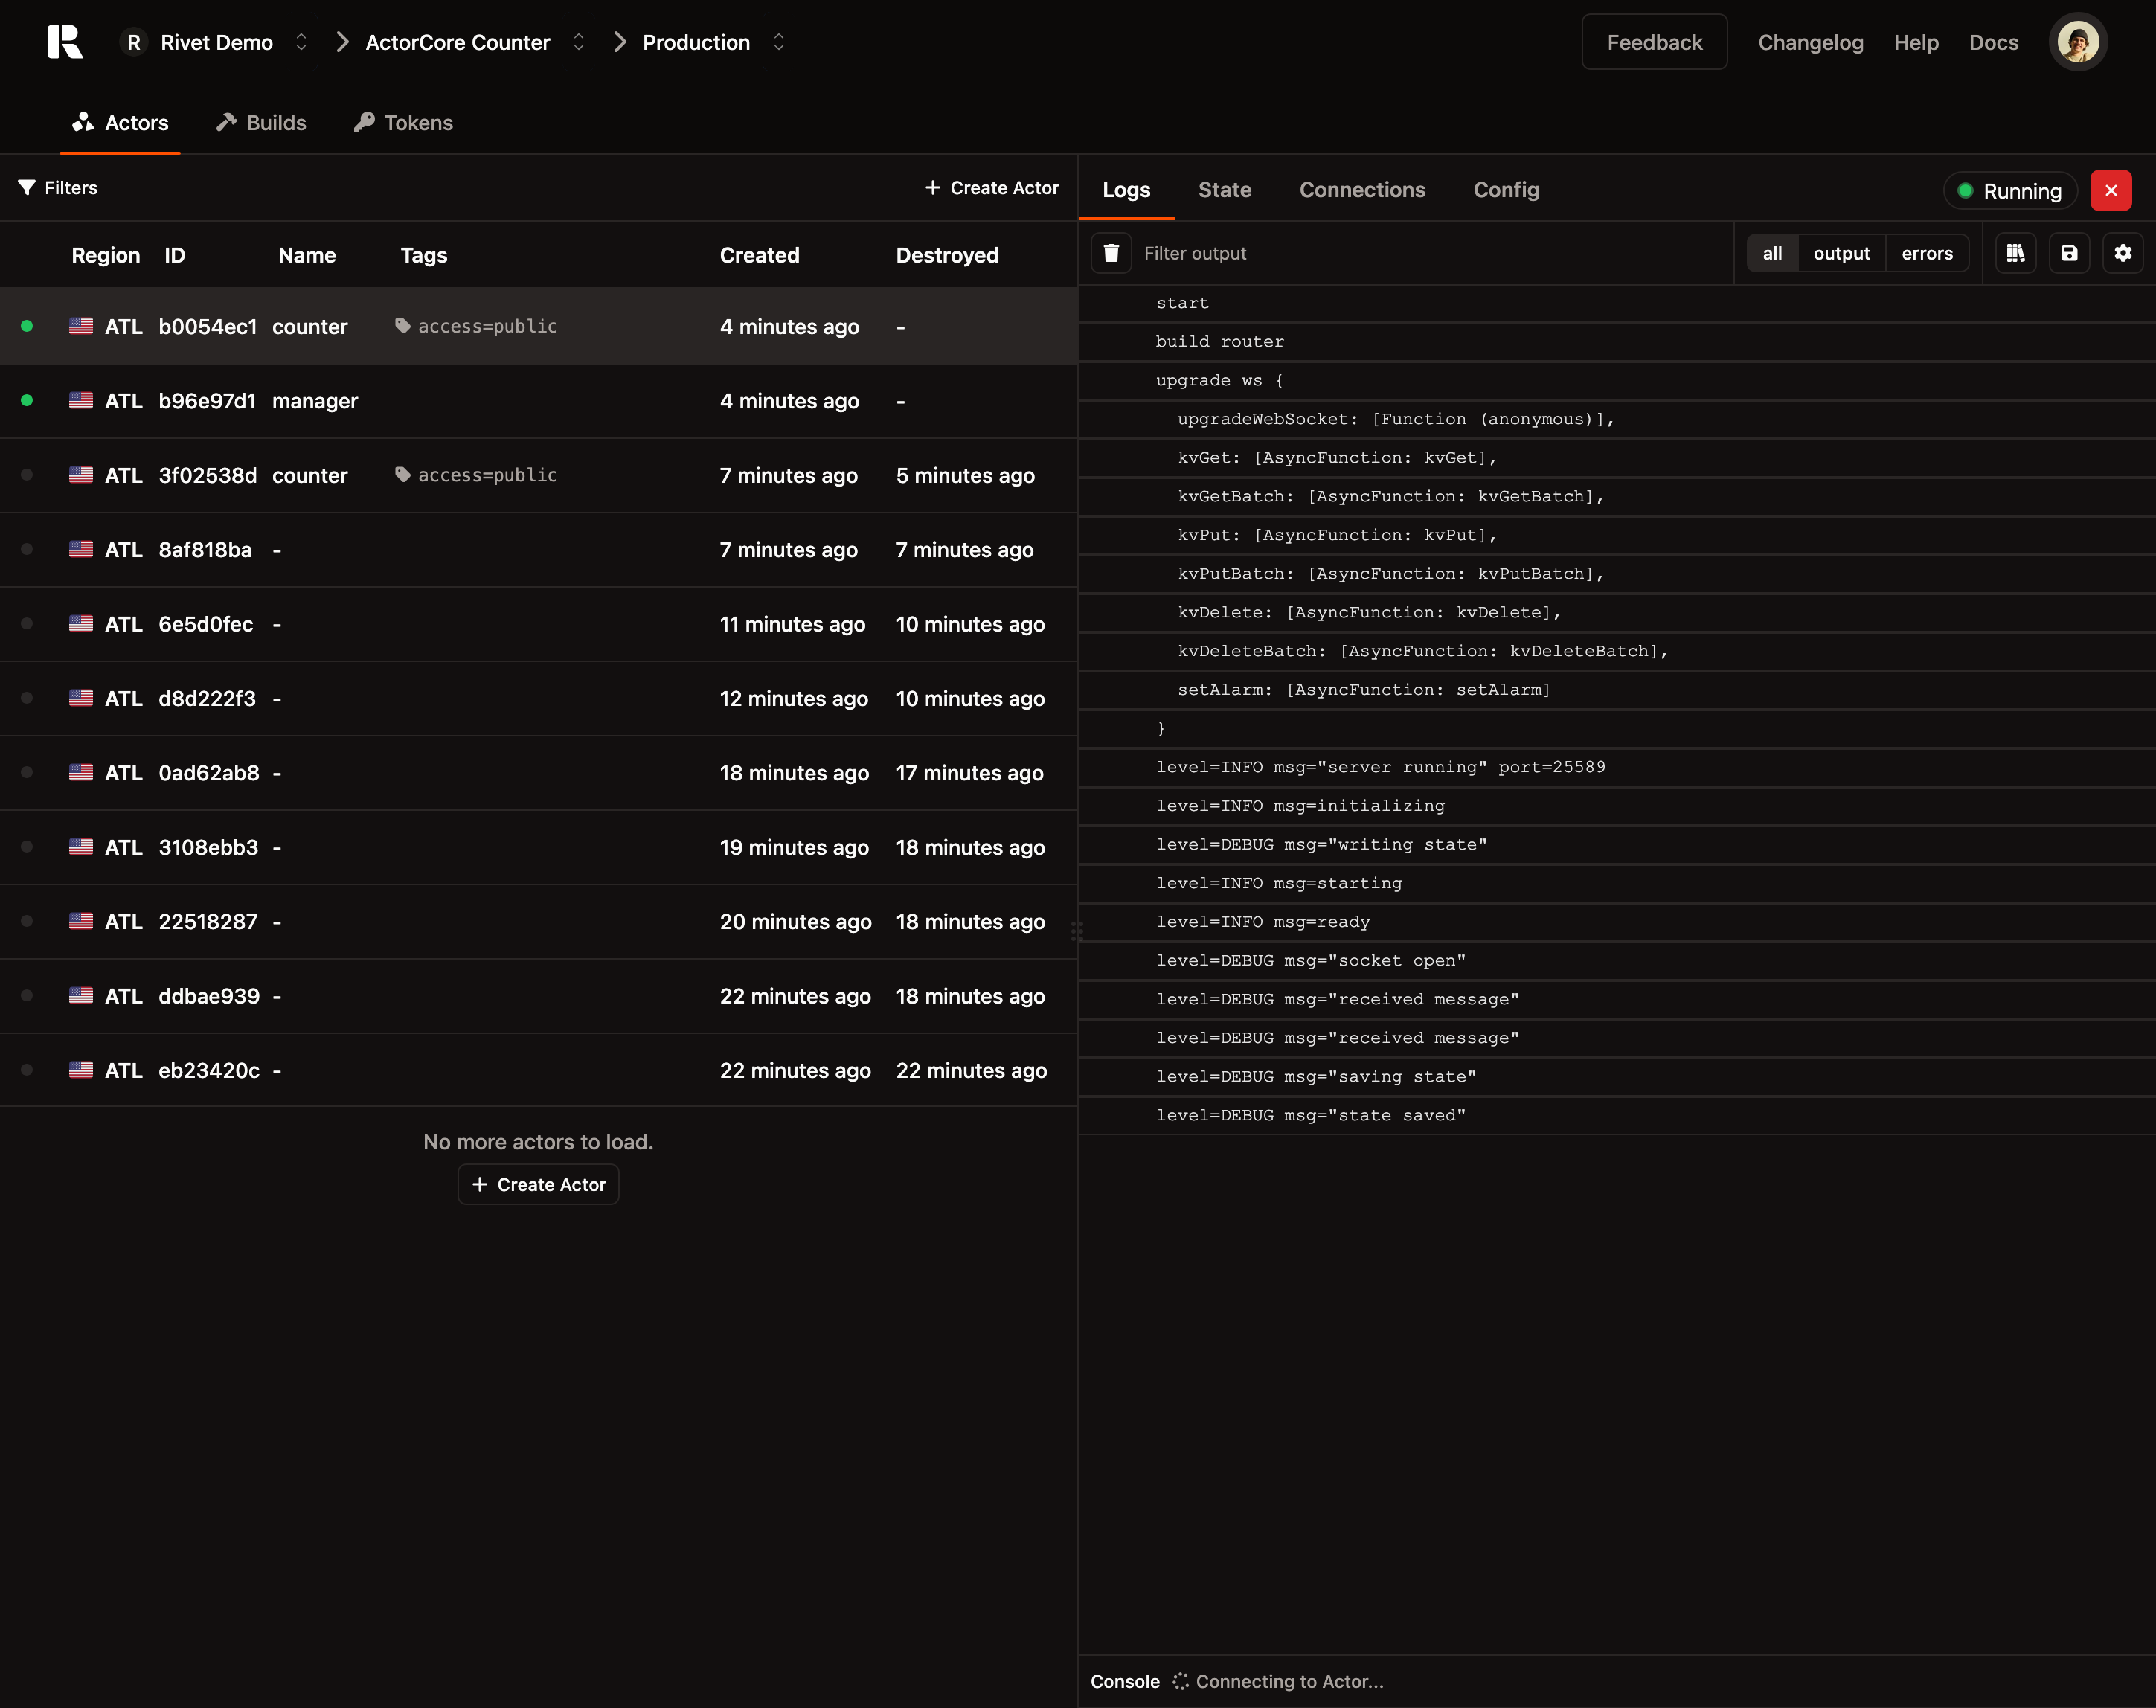Clear the log output with the trash icon
2156x1708 pixels.
(x=1110, y=253)
